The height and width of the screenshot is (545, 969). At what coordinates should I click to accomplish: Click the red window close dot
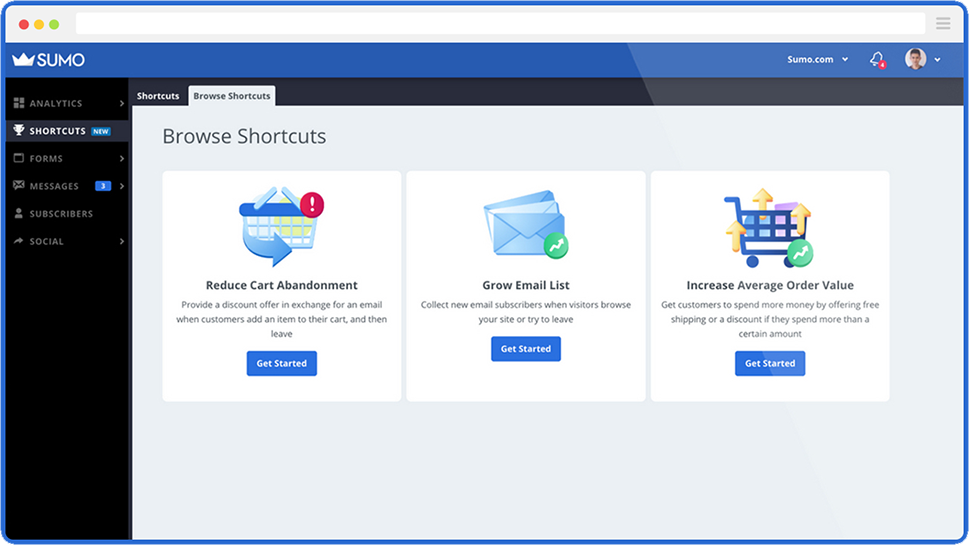click(23, 24)
